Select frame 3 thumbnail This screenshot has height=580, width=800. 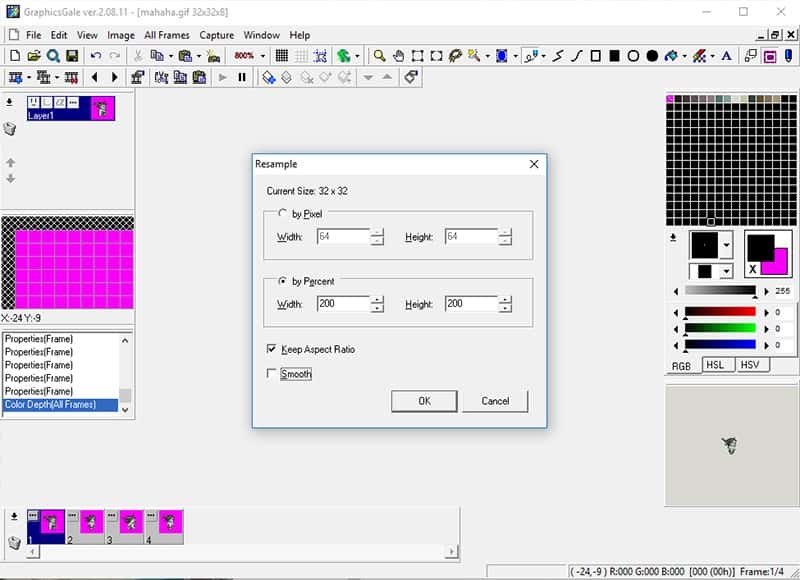tap(124, 526)
